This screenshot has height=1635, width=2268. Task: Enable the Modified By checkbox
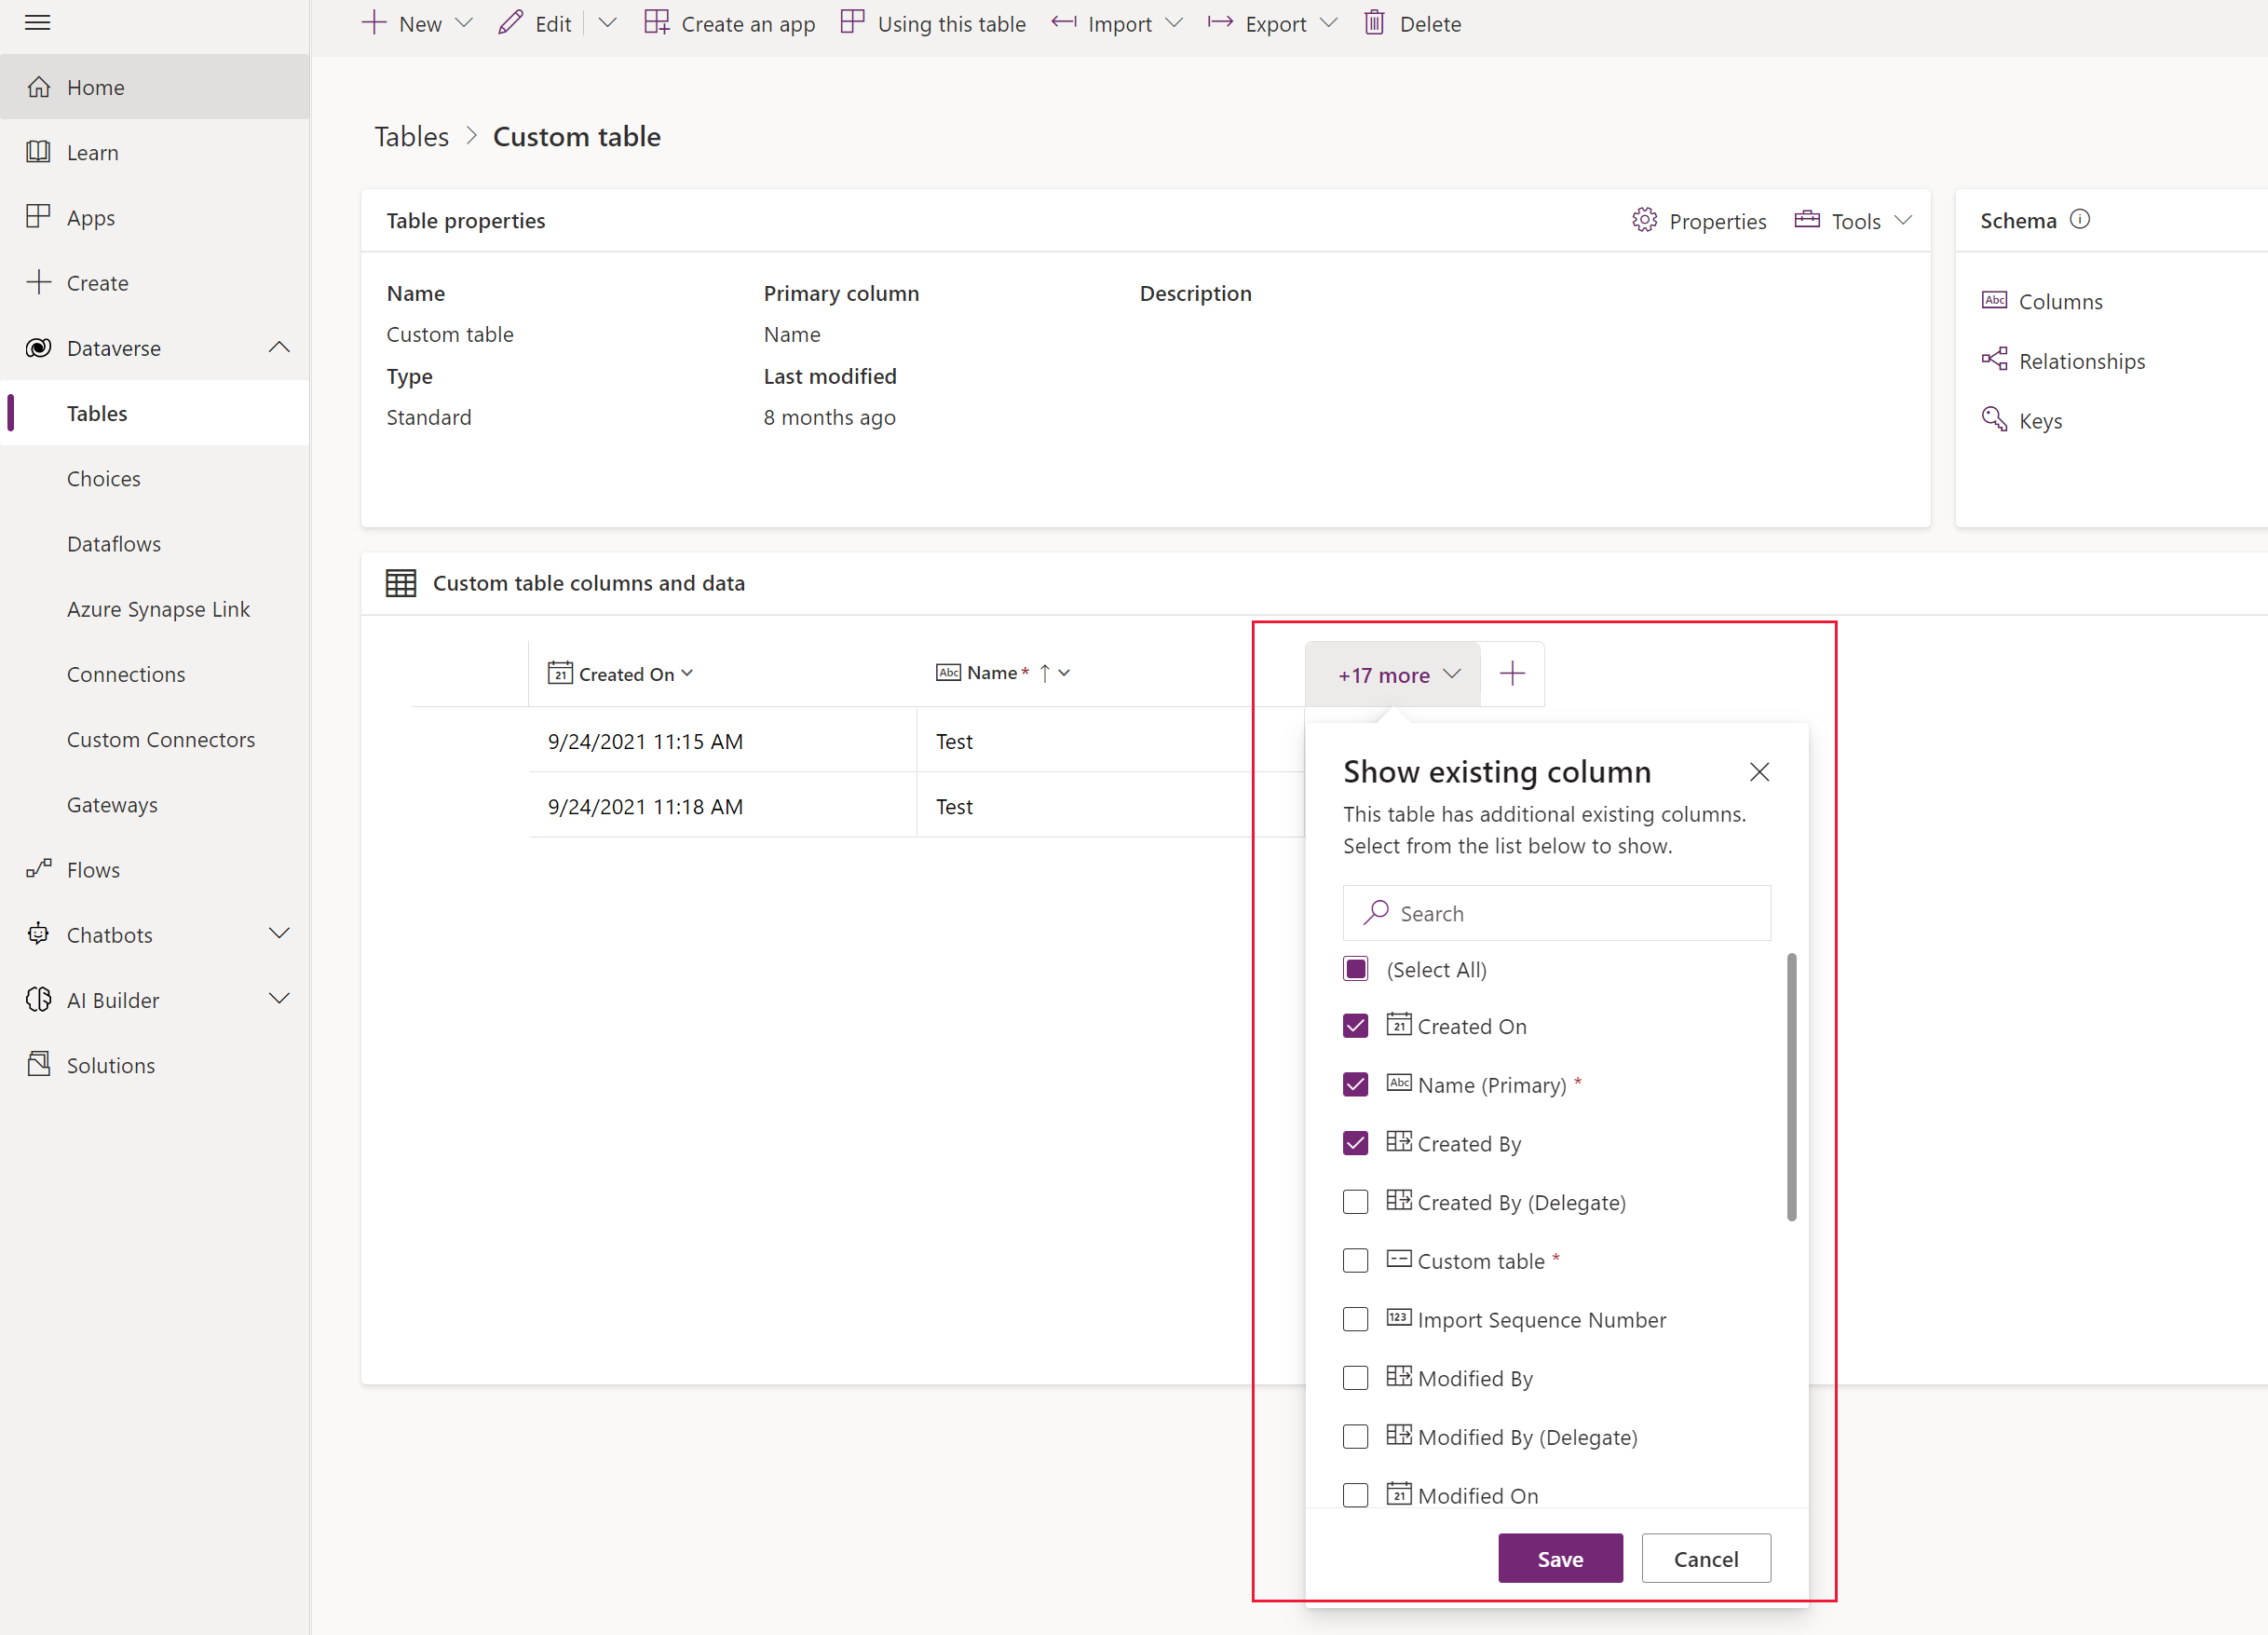pos(1356,1376)
